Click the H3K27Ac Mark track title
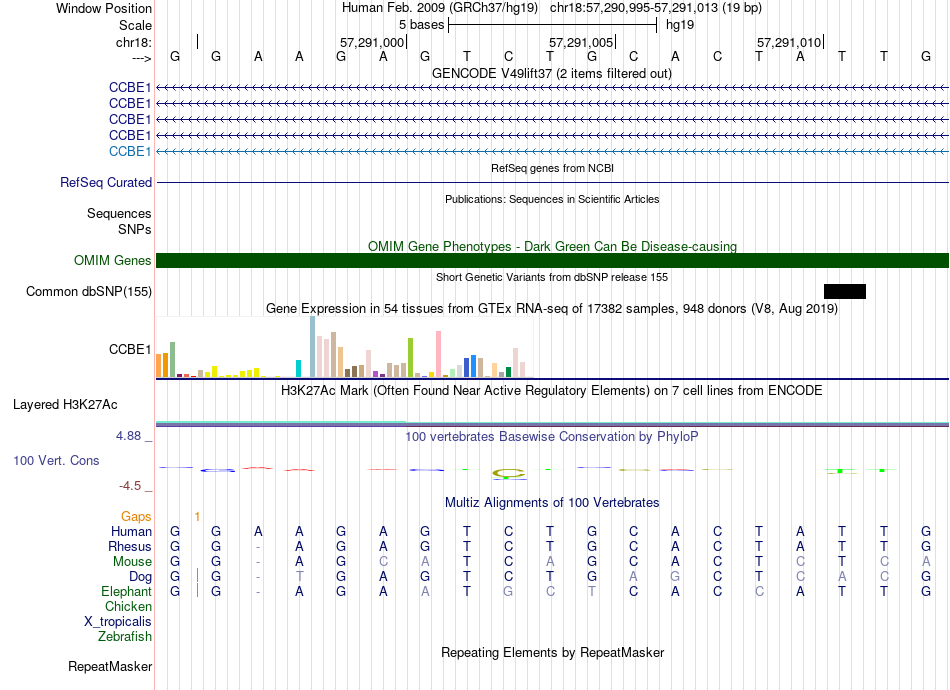Viewport: 950px width, 690px height. [552, 390]
